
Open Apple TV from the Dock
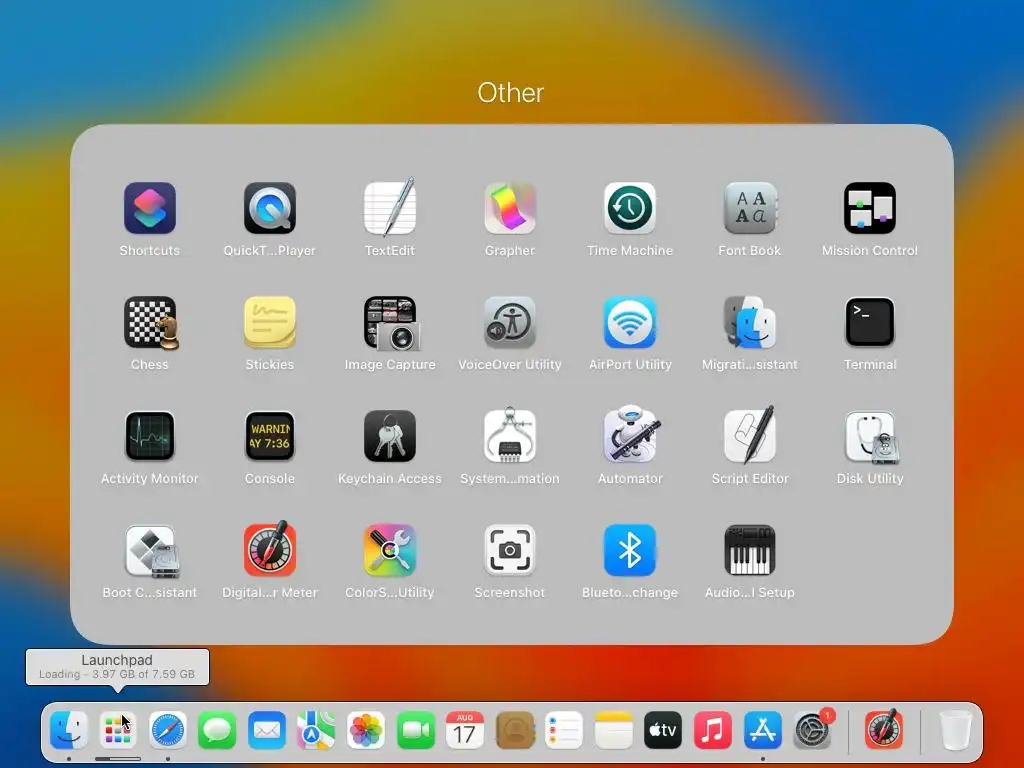[x=663, y=730]
